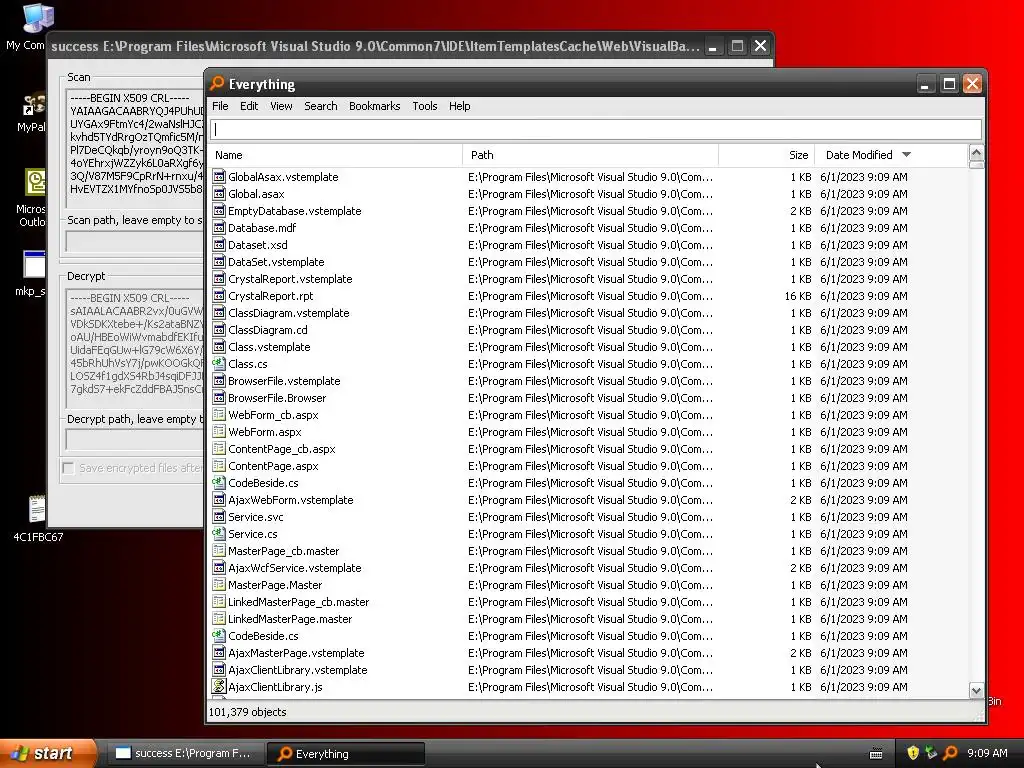This screenshot has width=1024, height=768.
Task: Click the results list vertical scrollbar track
Action: [976, 424]
